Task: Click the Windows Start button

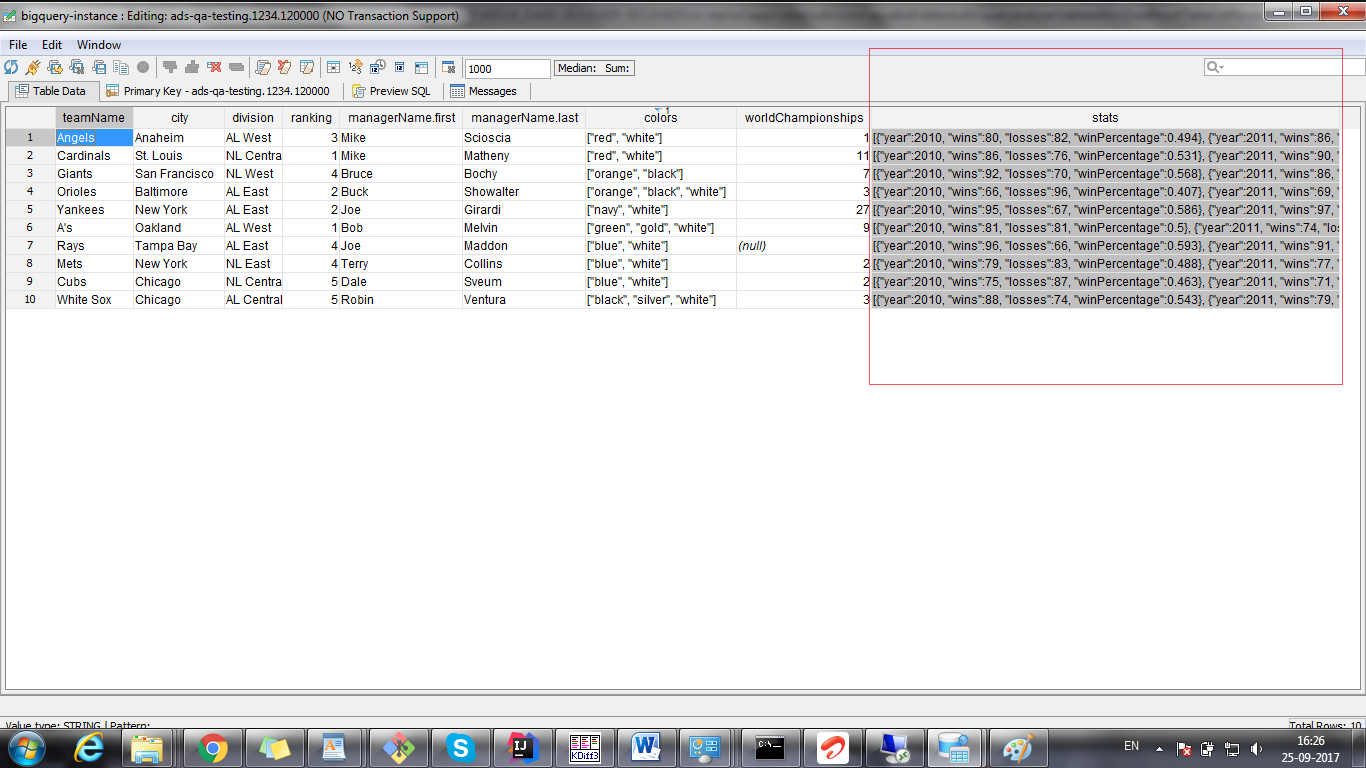Action: pyautogui.click(x=27, y=747)
